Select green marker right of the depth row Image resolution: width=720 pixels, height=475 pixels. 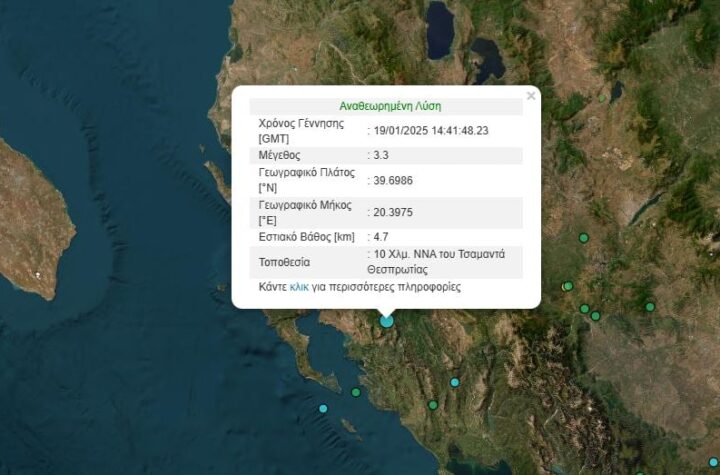point(584,237)
